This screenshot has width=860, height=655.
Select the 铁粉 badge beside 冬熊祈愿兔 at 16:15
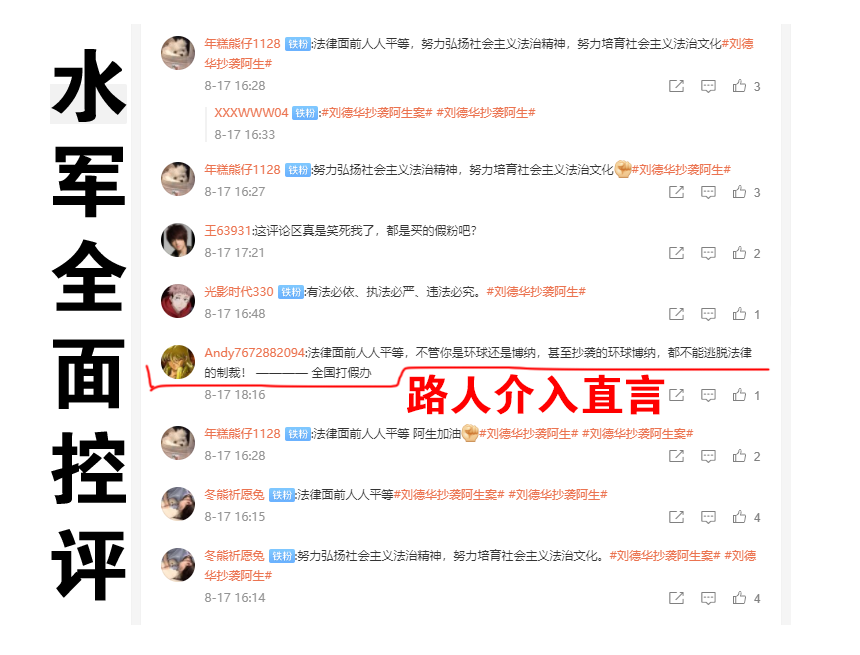[282, 495]
